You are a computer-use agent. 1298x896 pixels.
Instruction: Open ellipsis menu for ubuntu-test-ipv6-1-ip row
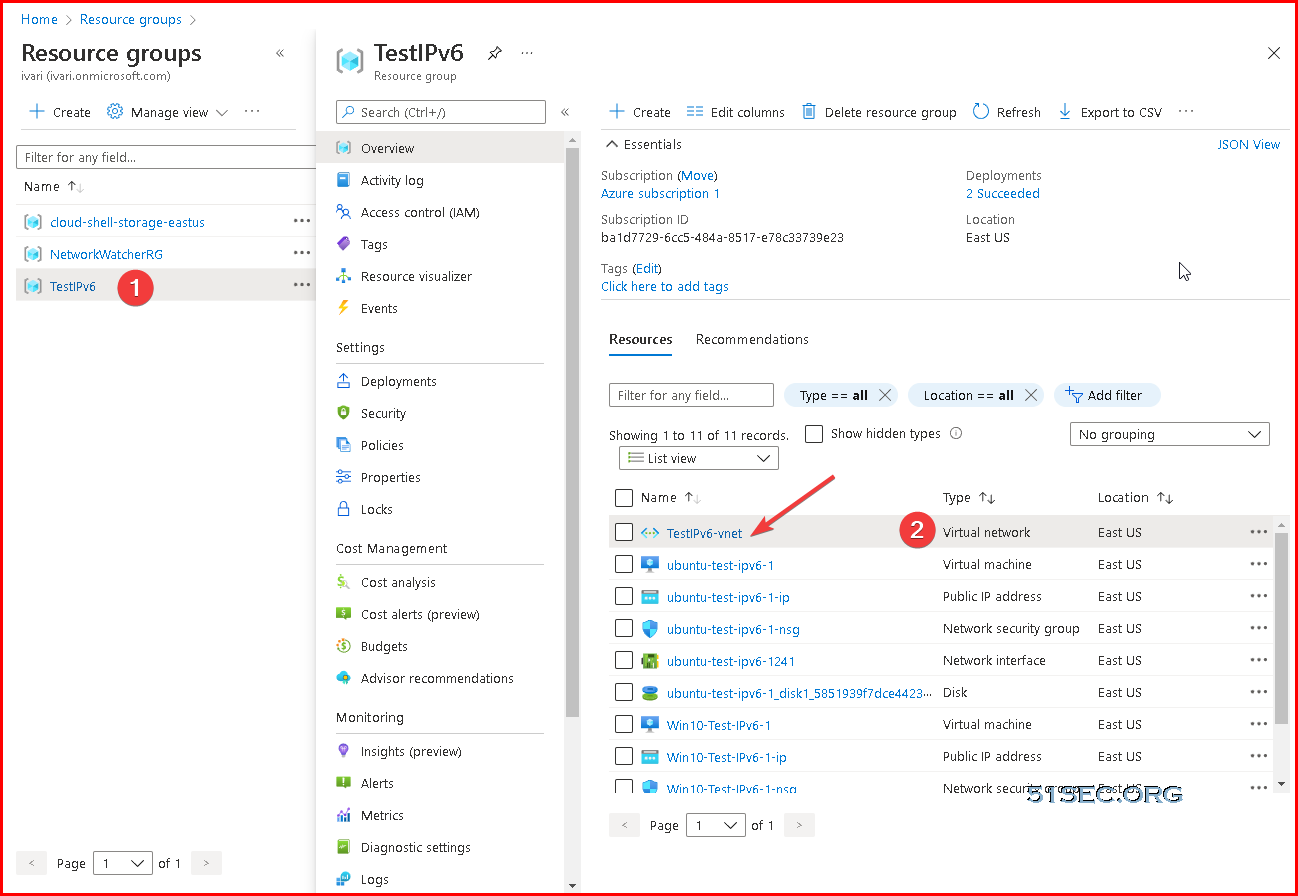pyautogui.click(x=1259, y=596)
